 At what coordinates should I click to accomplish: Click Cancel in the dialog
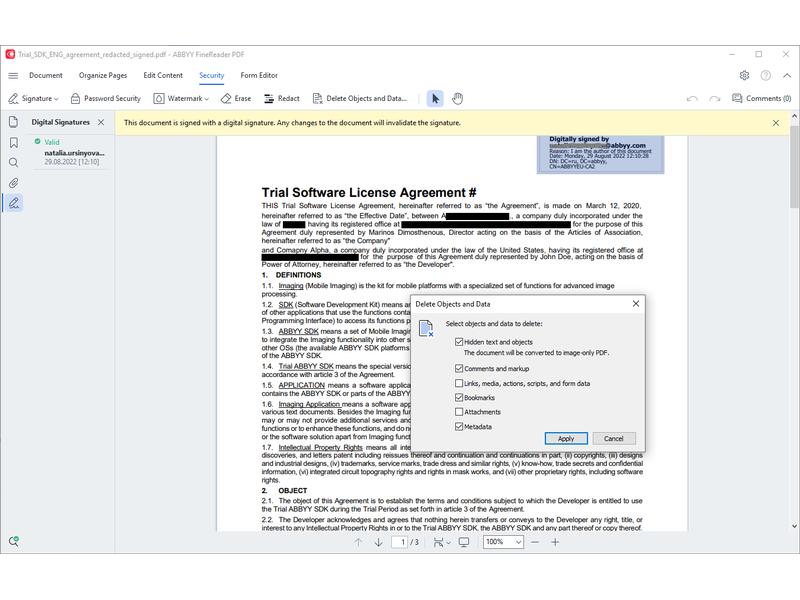click(614, 438)
